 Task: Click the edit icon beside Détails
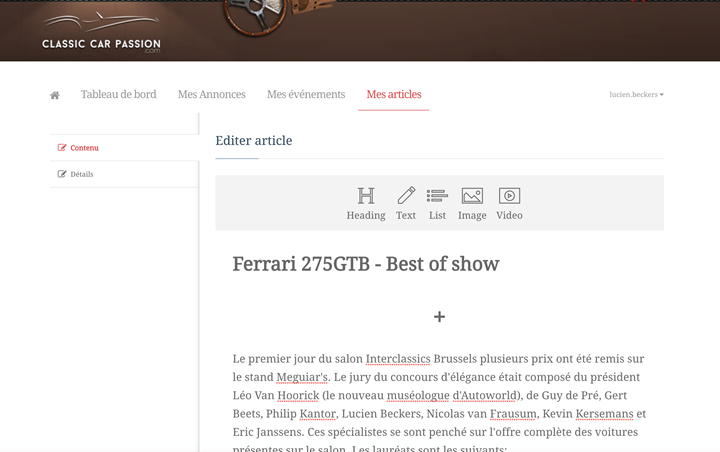(62, 174)
